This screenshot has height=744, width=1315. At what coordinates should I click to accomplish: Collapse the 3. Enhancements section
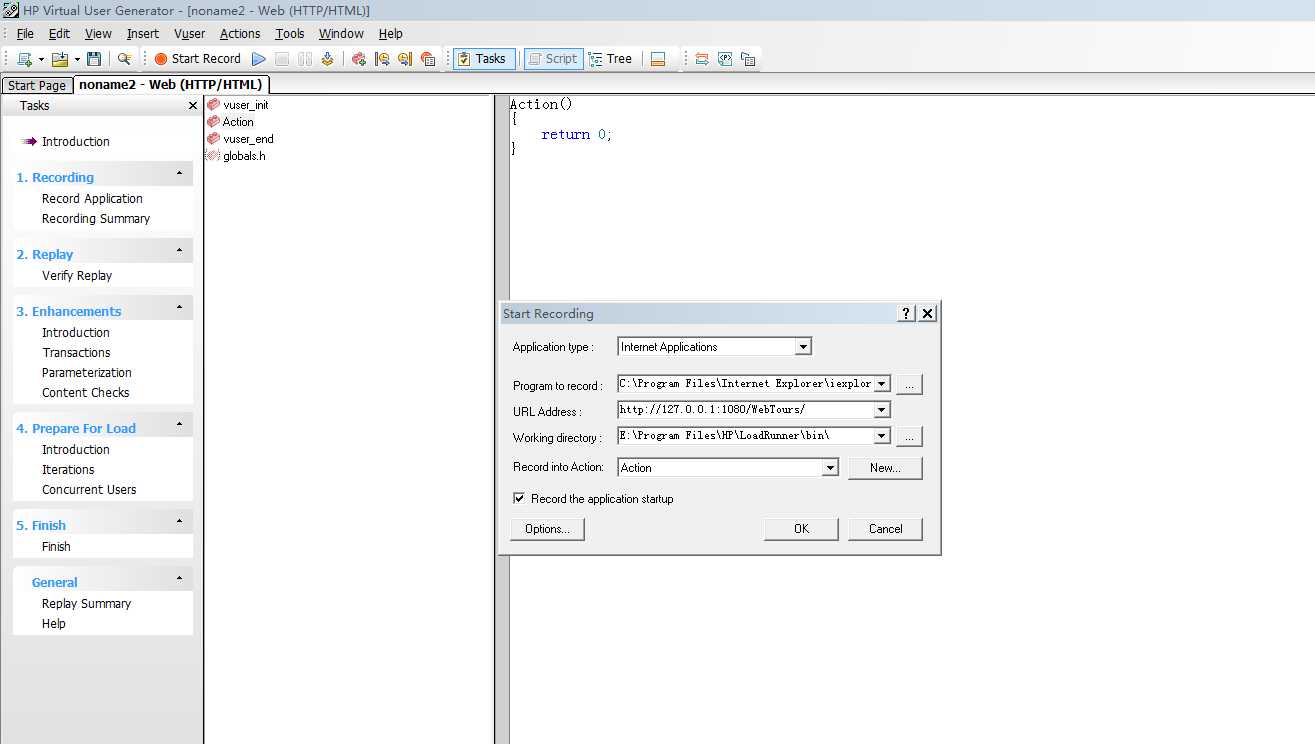click(x=180, y=308)
